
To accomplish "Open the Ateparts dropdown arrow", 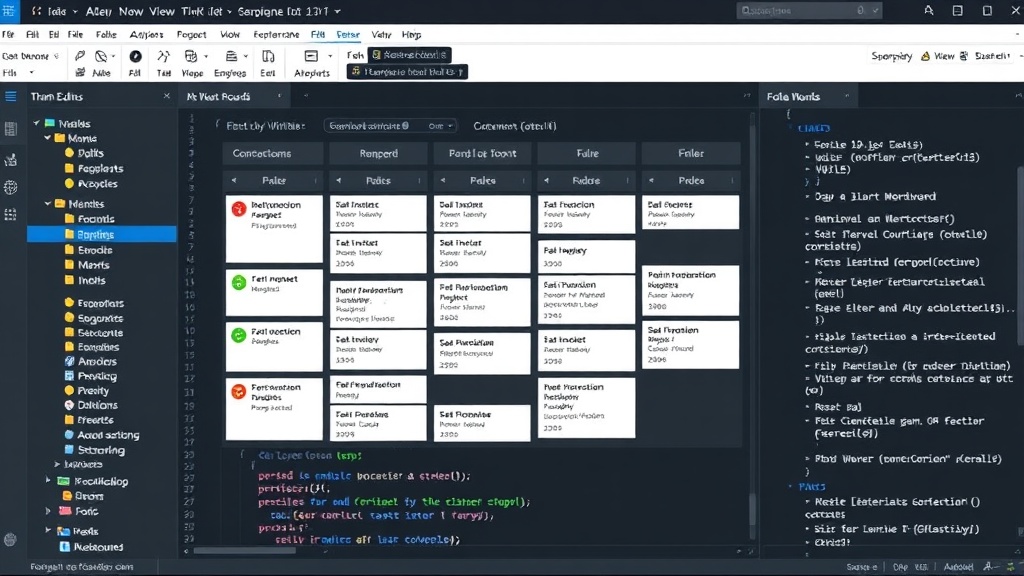I will [330, 57].
